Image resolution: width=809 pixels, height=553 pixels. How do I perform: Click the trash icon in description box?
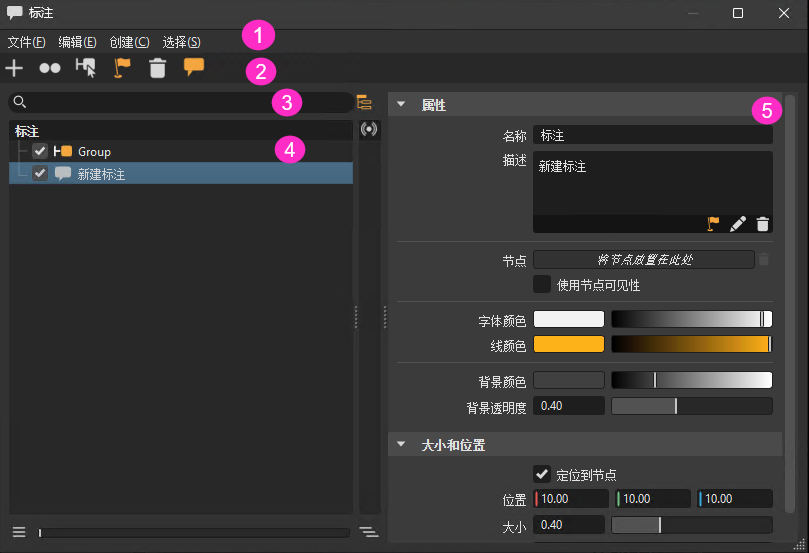click(763, 224)
